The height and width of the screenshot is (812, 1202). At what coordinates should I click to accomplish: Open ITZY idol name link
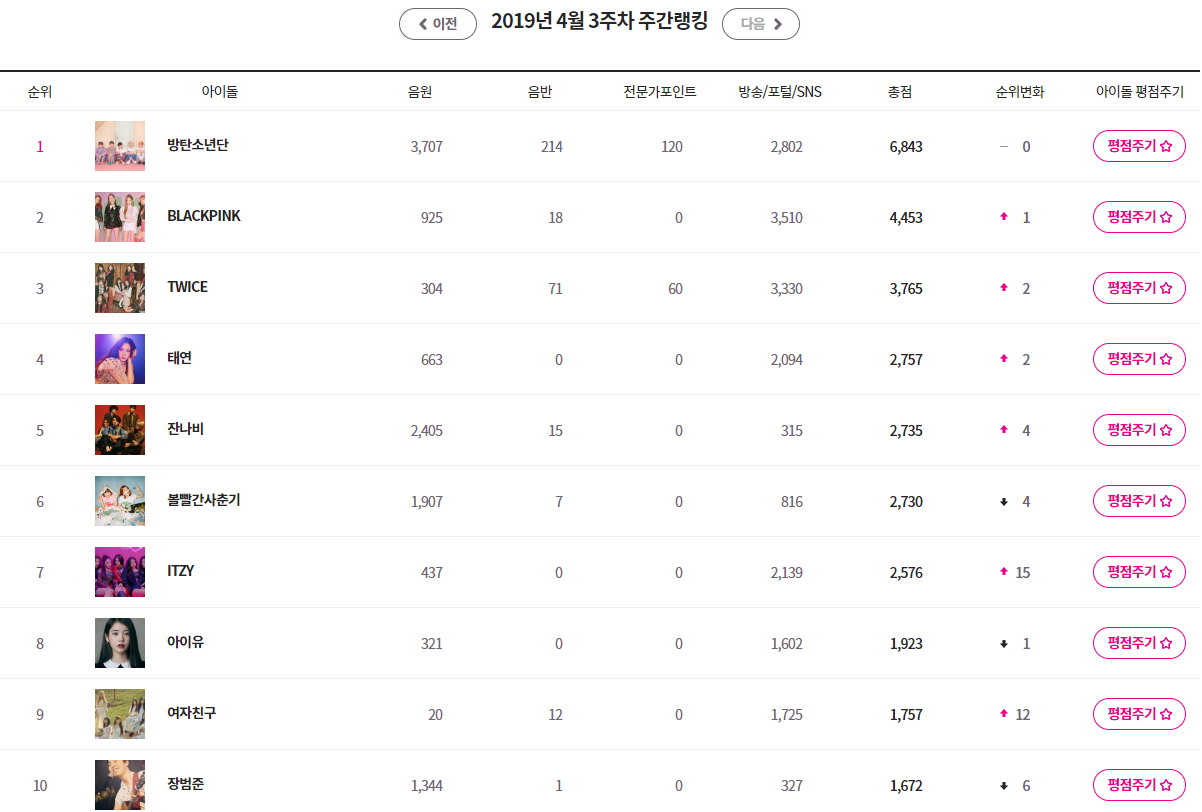181,571
